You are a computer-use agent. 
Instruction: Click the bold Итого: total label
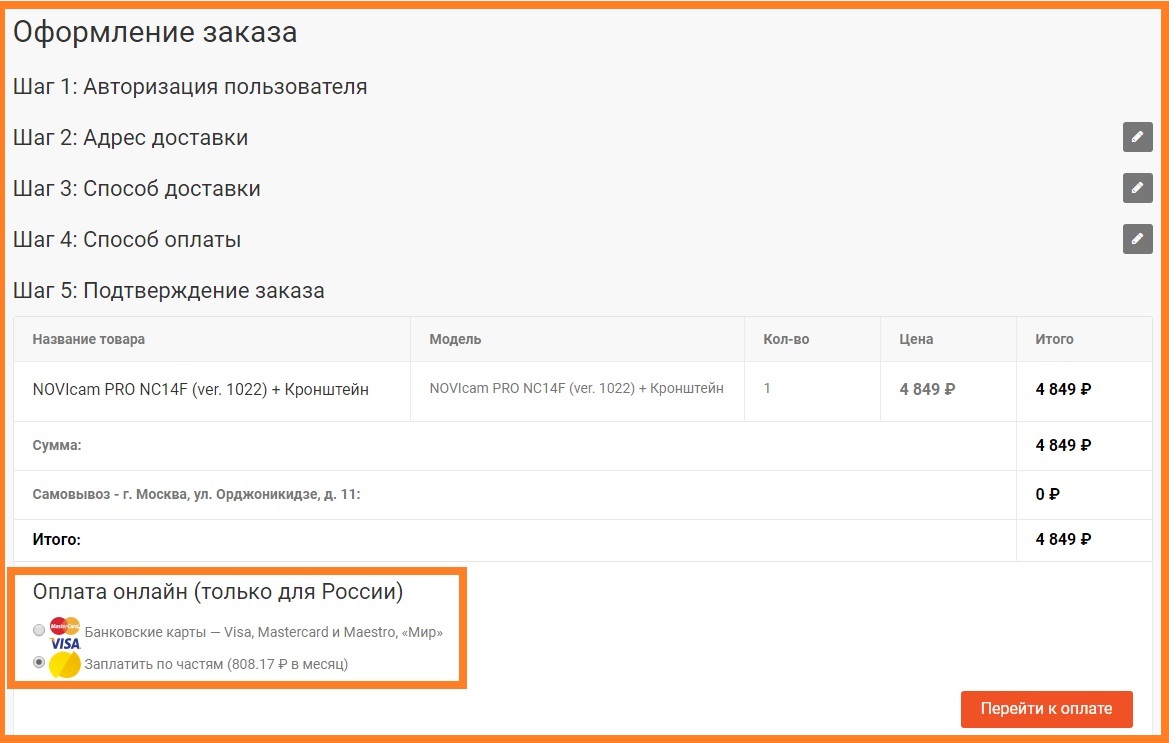tap(57, 540)
